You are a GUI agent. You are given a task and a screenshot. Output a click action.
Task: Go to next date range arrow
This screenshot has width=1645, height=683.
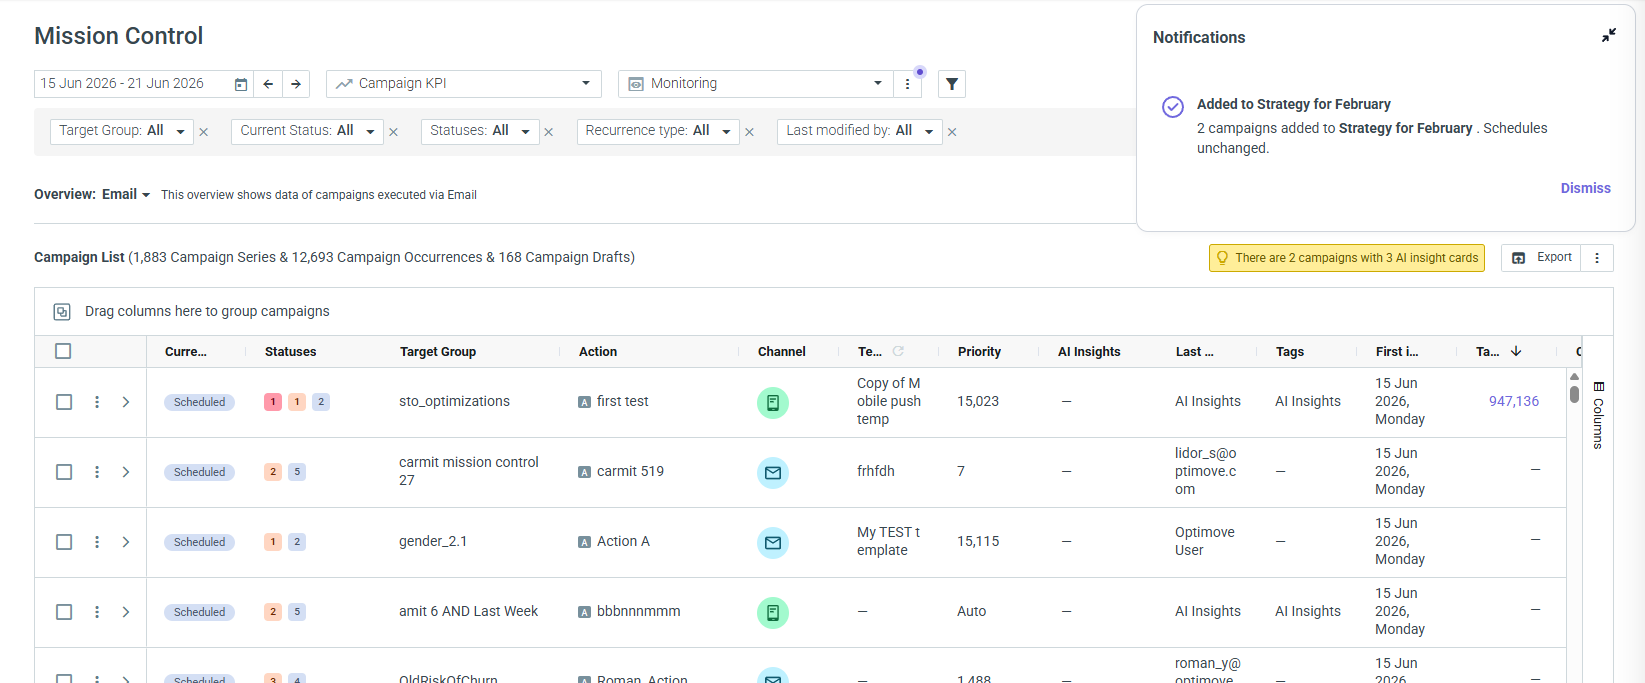click(x=296, y=84)
